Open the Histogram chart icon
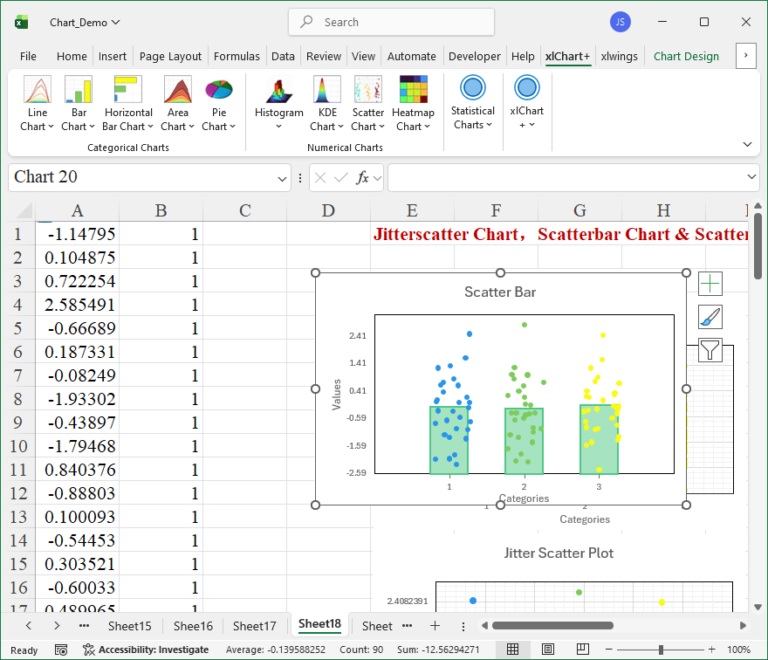768x660 pixels. pos(279,91)
